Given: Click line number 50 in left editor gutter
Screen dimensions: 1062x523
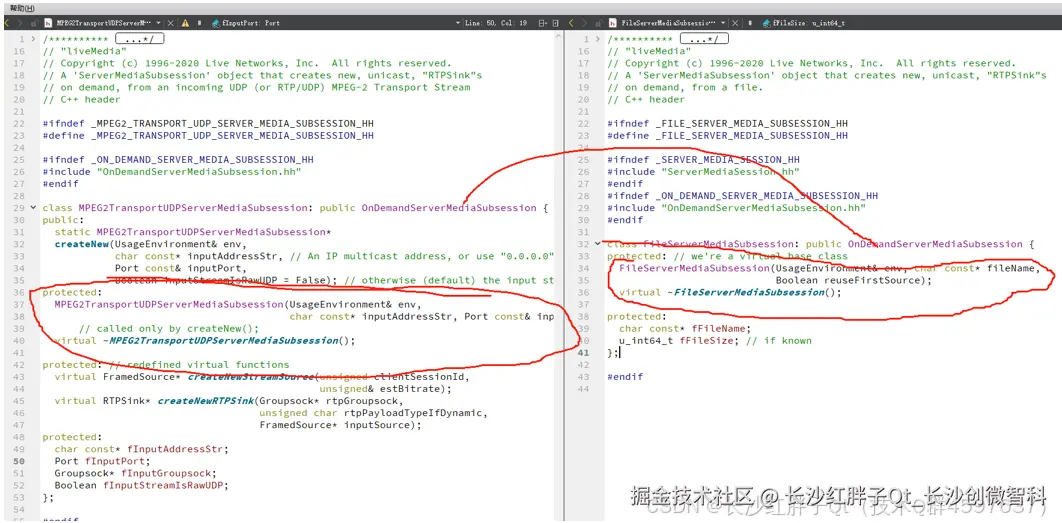Looking at the screenshot, I should (20, 461).
